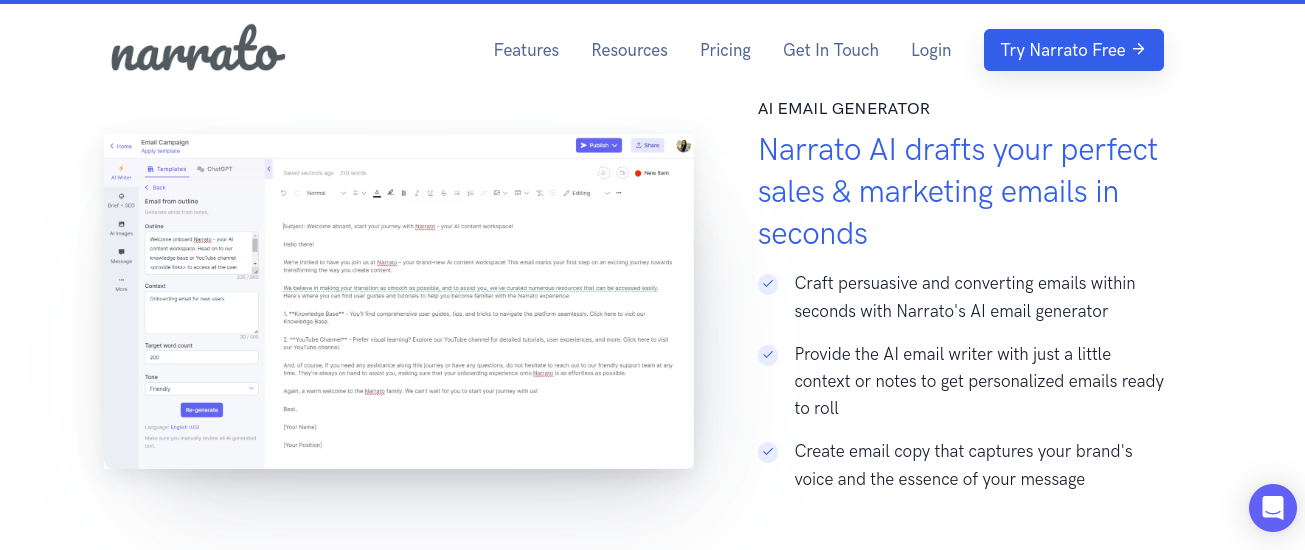Open the Resources menu item
Viewport: 1305px width, 550px height.
pos(629,50)
